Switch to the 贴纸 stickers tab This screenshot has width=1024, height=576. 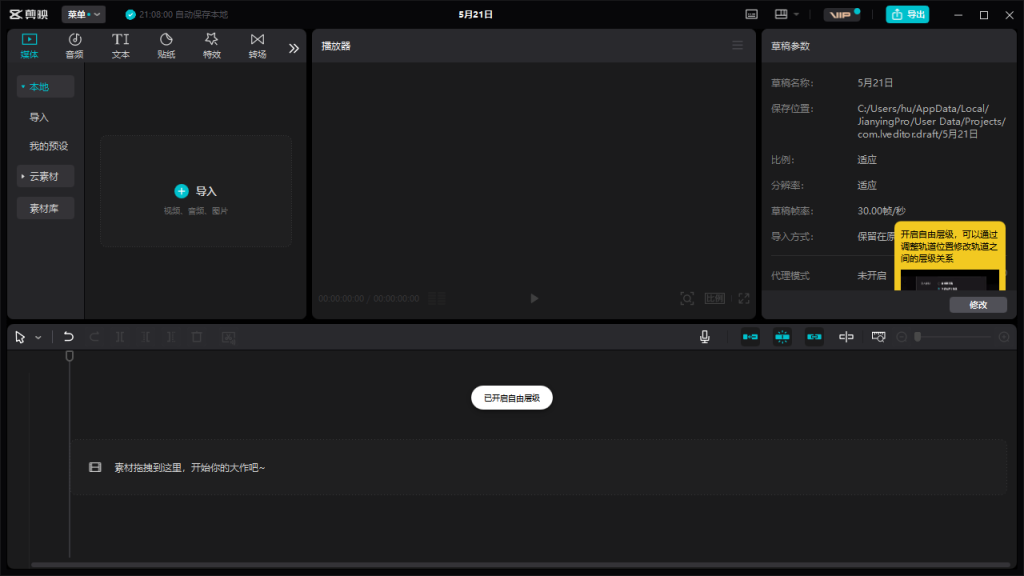coord(166,46)
